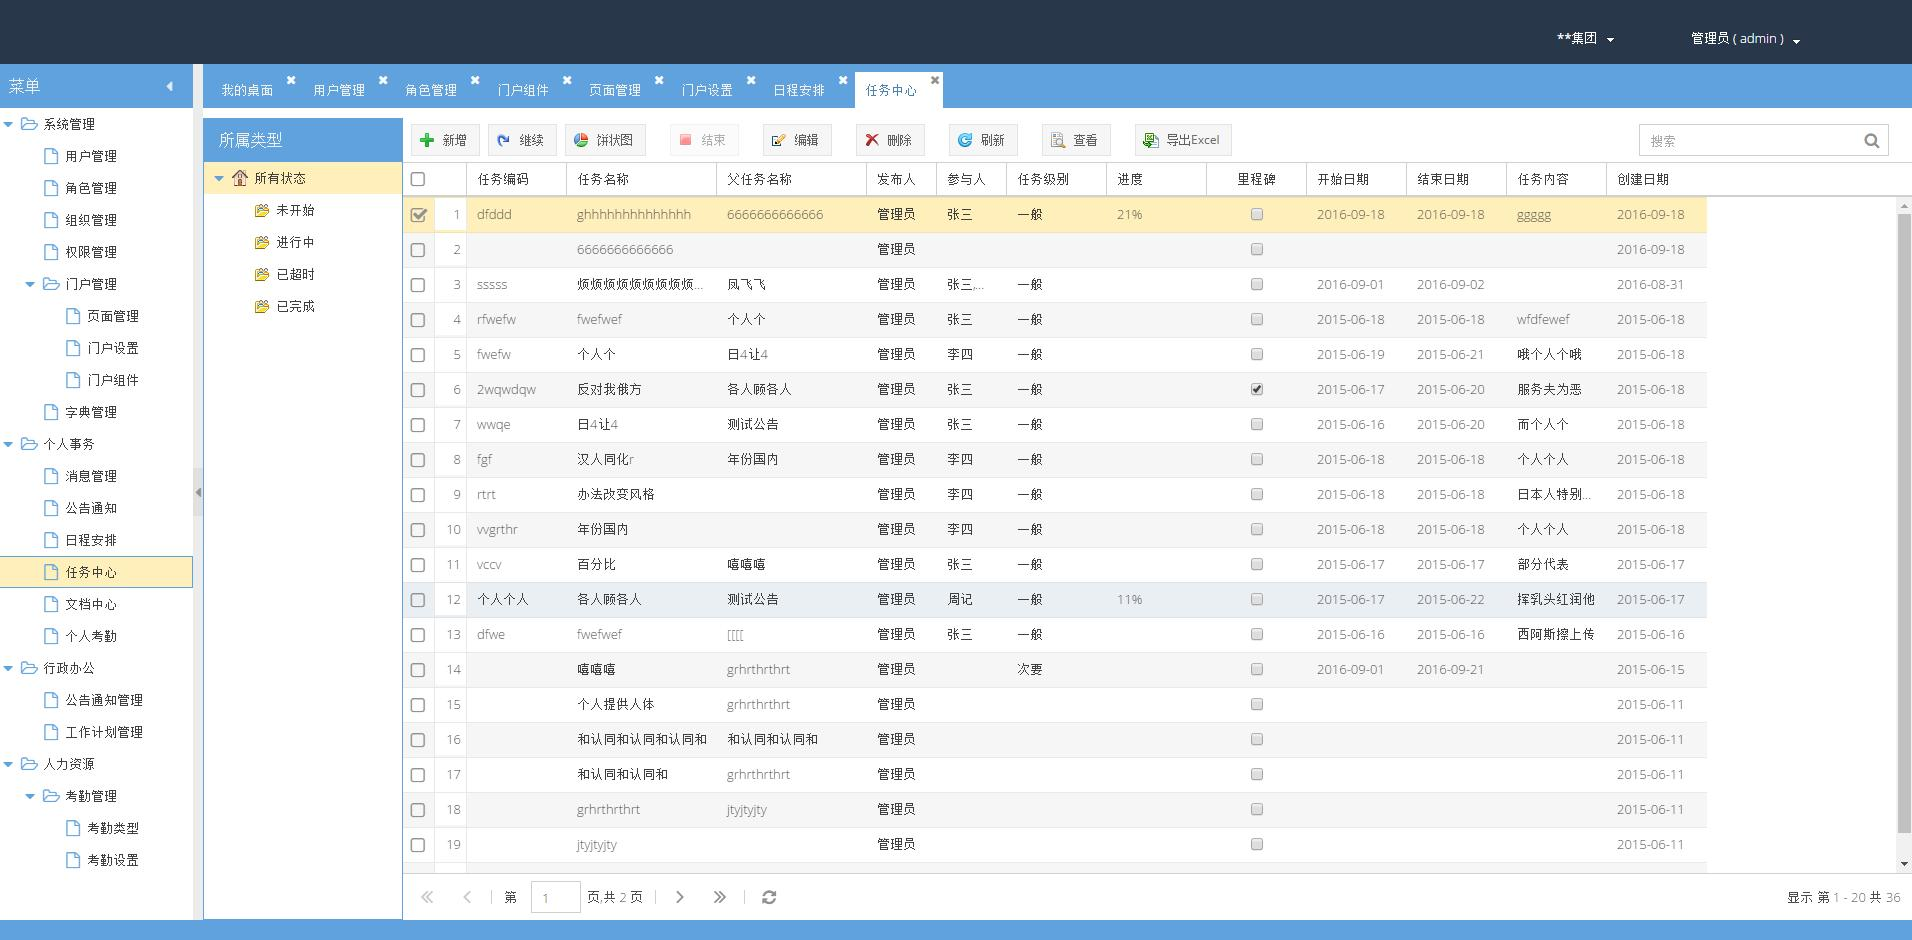Switch to the 我的桌面 tab
1912x940 pixels.
247,90
